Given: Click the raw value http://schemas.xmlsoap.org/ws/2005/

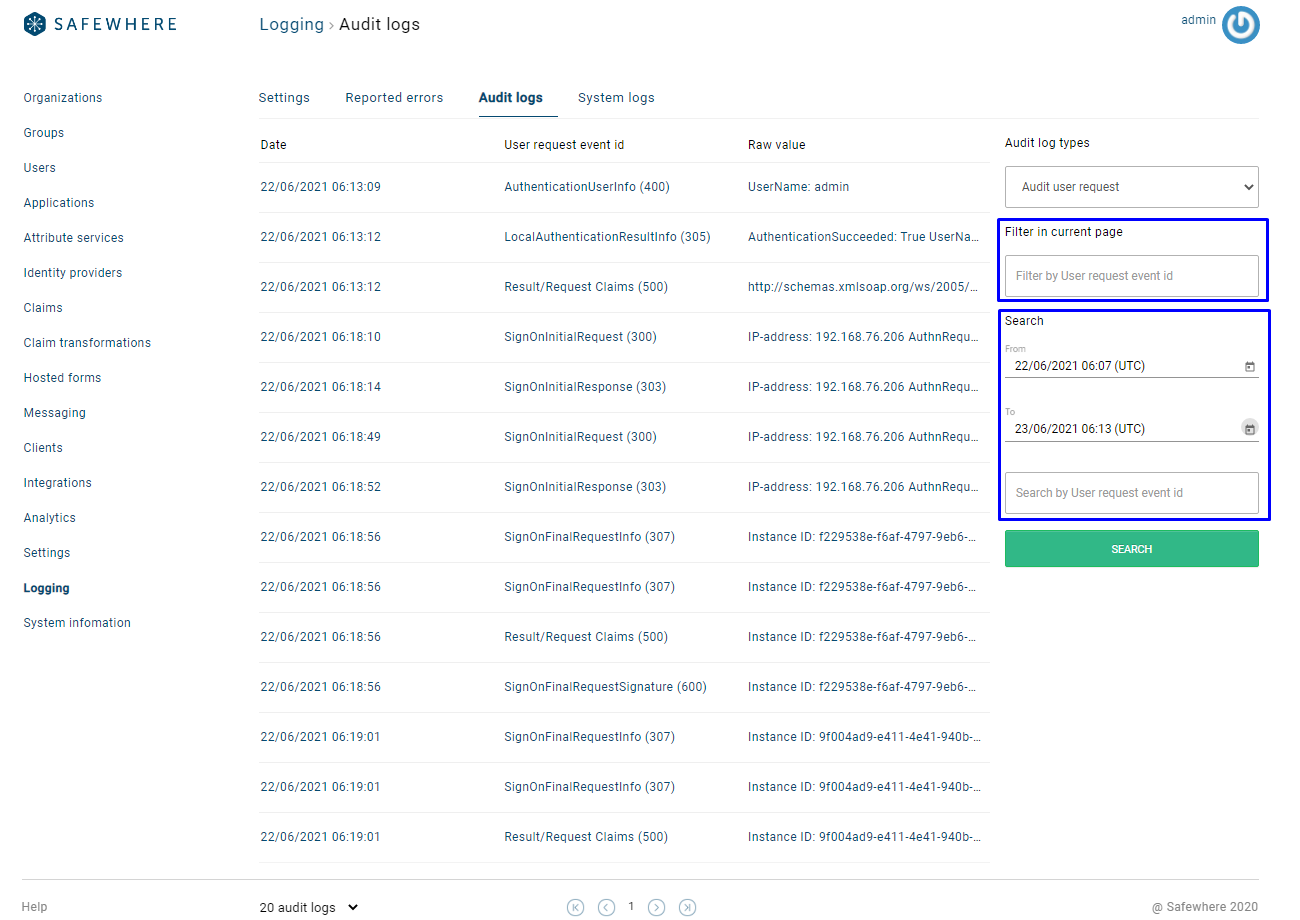Looking at the screenshot, I should click(x=864, y=287).
